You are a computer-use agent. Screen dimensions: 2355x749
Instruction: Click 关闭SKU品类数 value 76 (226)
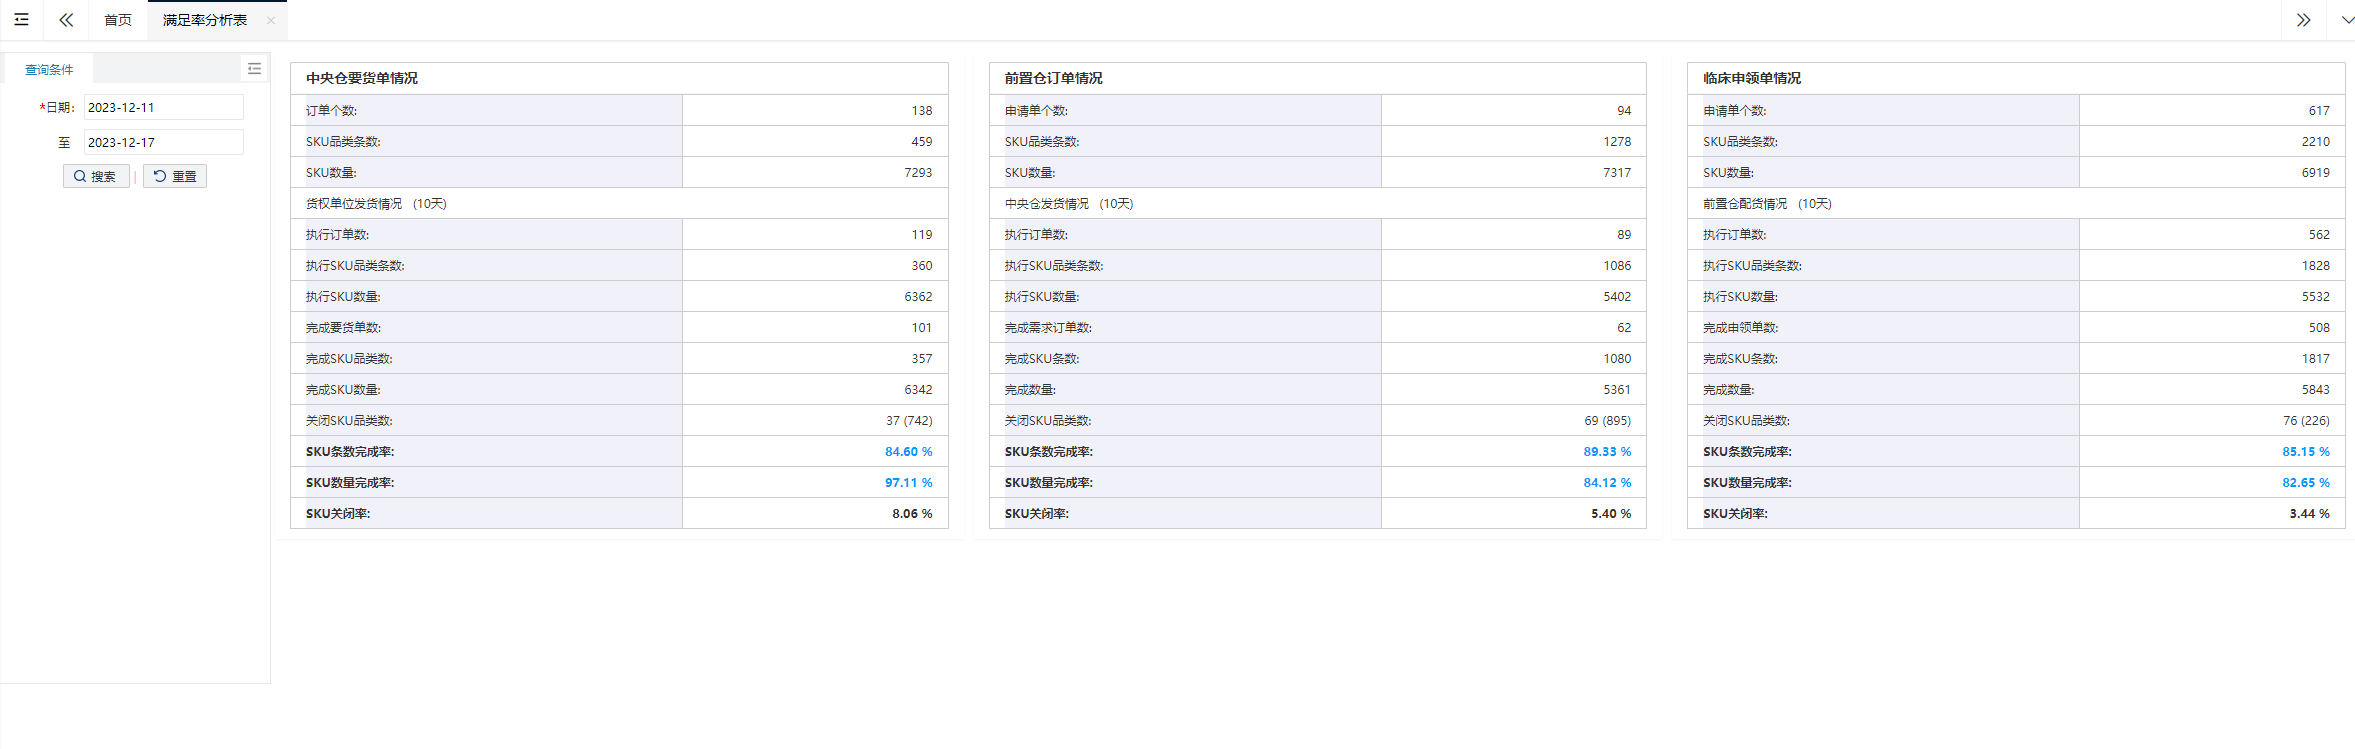[x=2306, y=420]
